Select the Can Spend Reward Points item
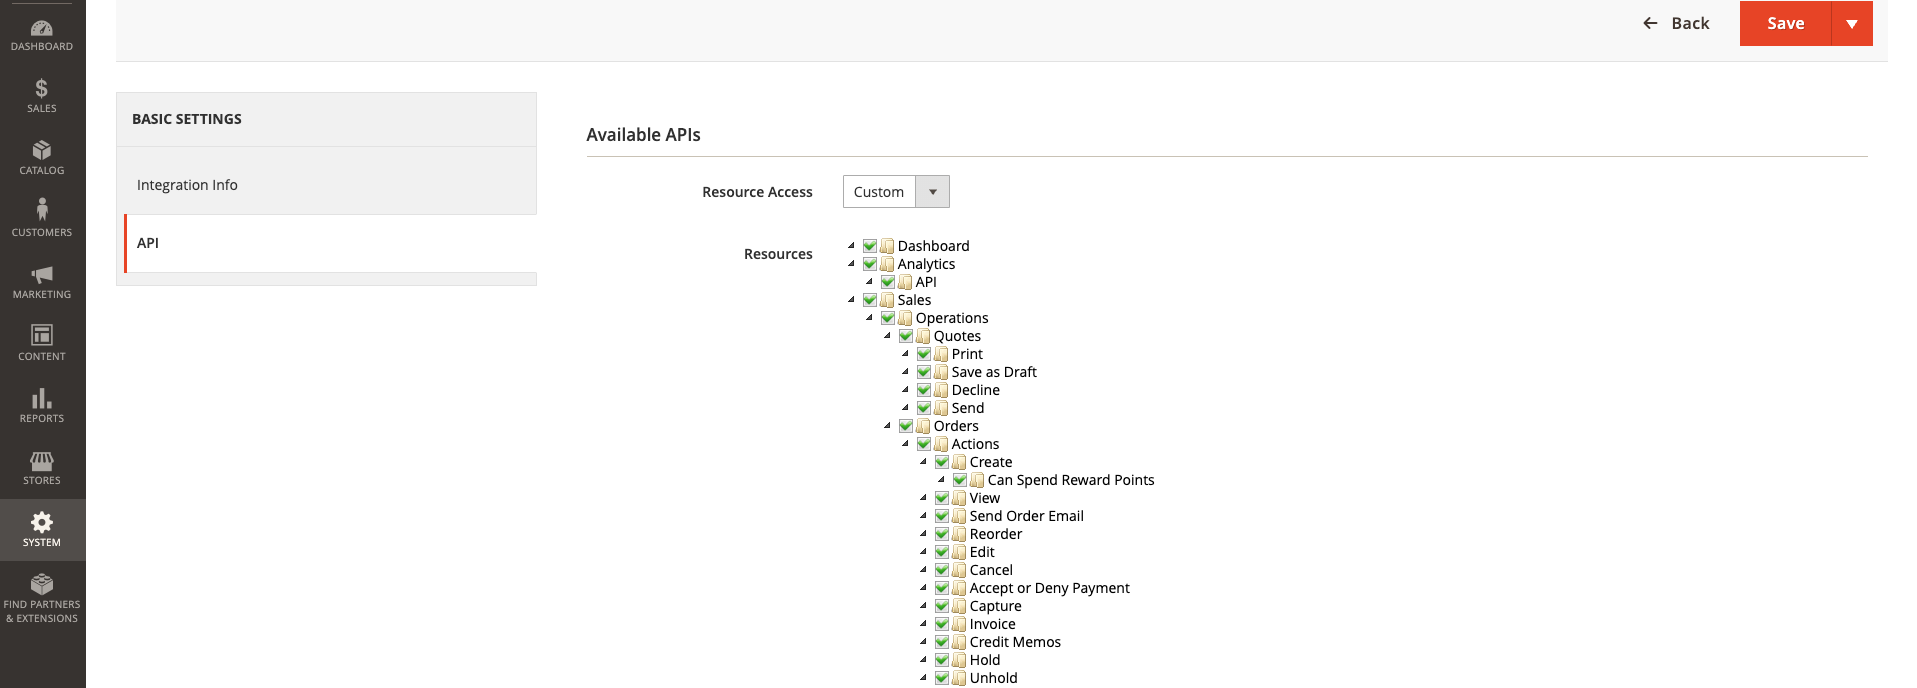The height and width of the screenshot is (688, 1917). click(x=1071, y=480)
